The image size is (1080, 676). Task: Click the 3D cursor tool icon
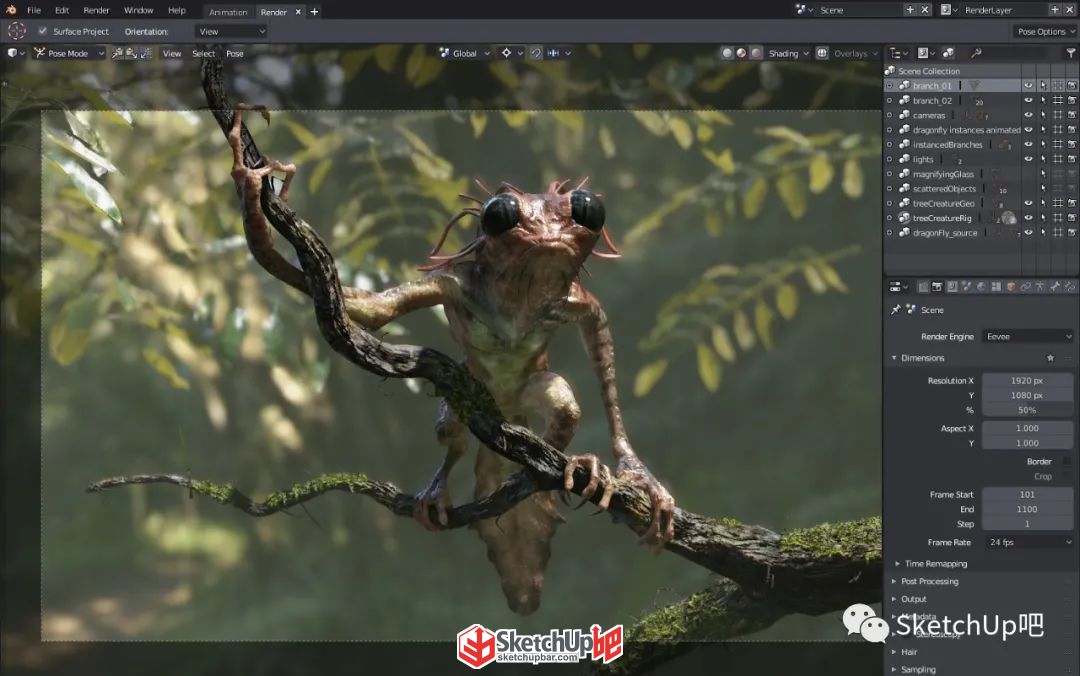[17, 31]
